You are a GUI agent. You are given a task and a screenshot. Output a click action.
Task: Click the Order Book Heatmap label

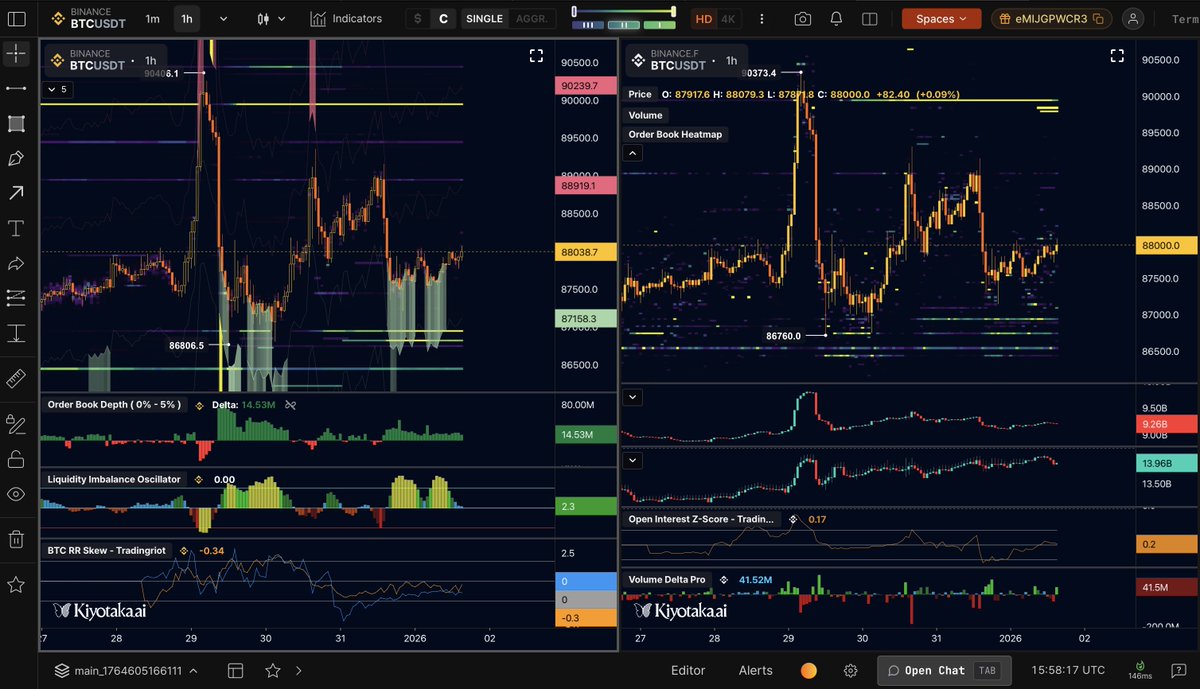(x=675, y=134)
